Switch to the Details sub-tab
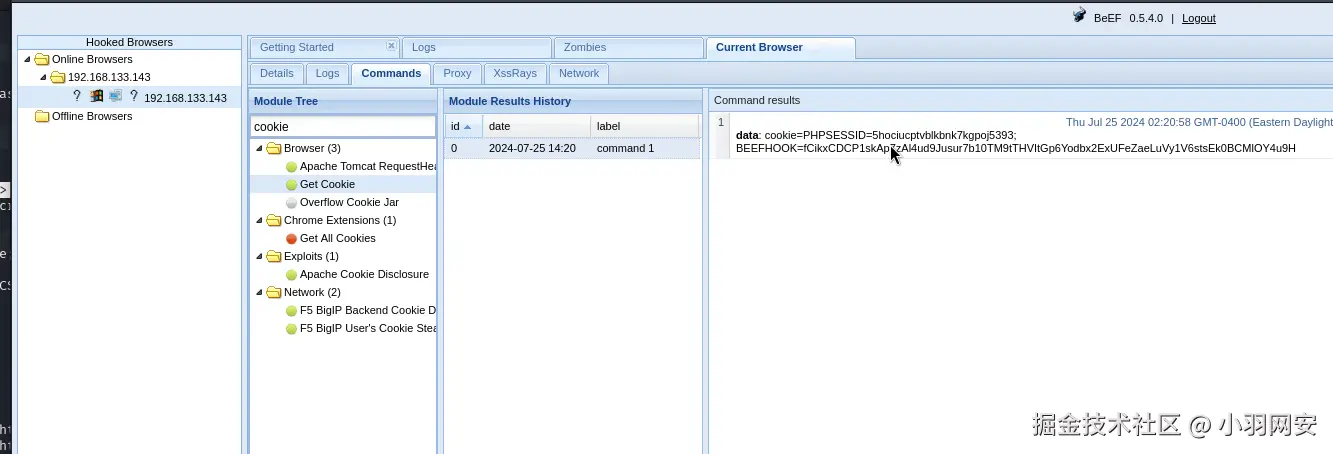Screen dimensions: 1333x454 click(277, 73)
